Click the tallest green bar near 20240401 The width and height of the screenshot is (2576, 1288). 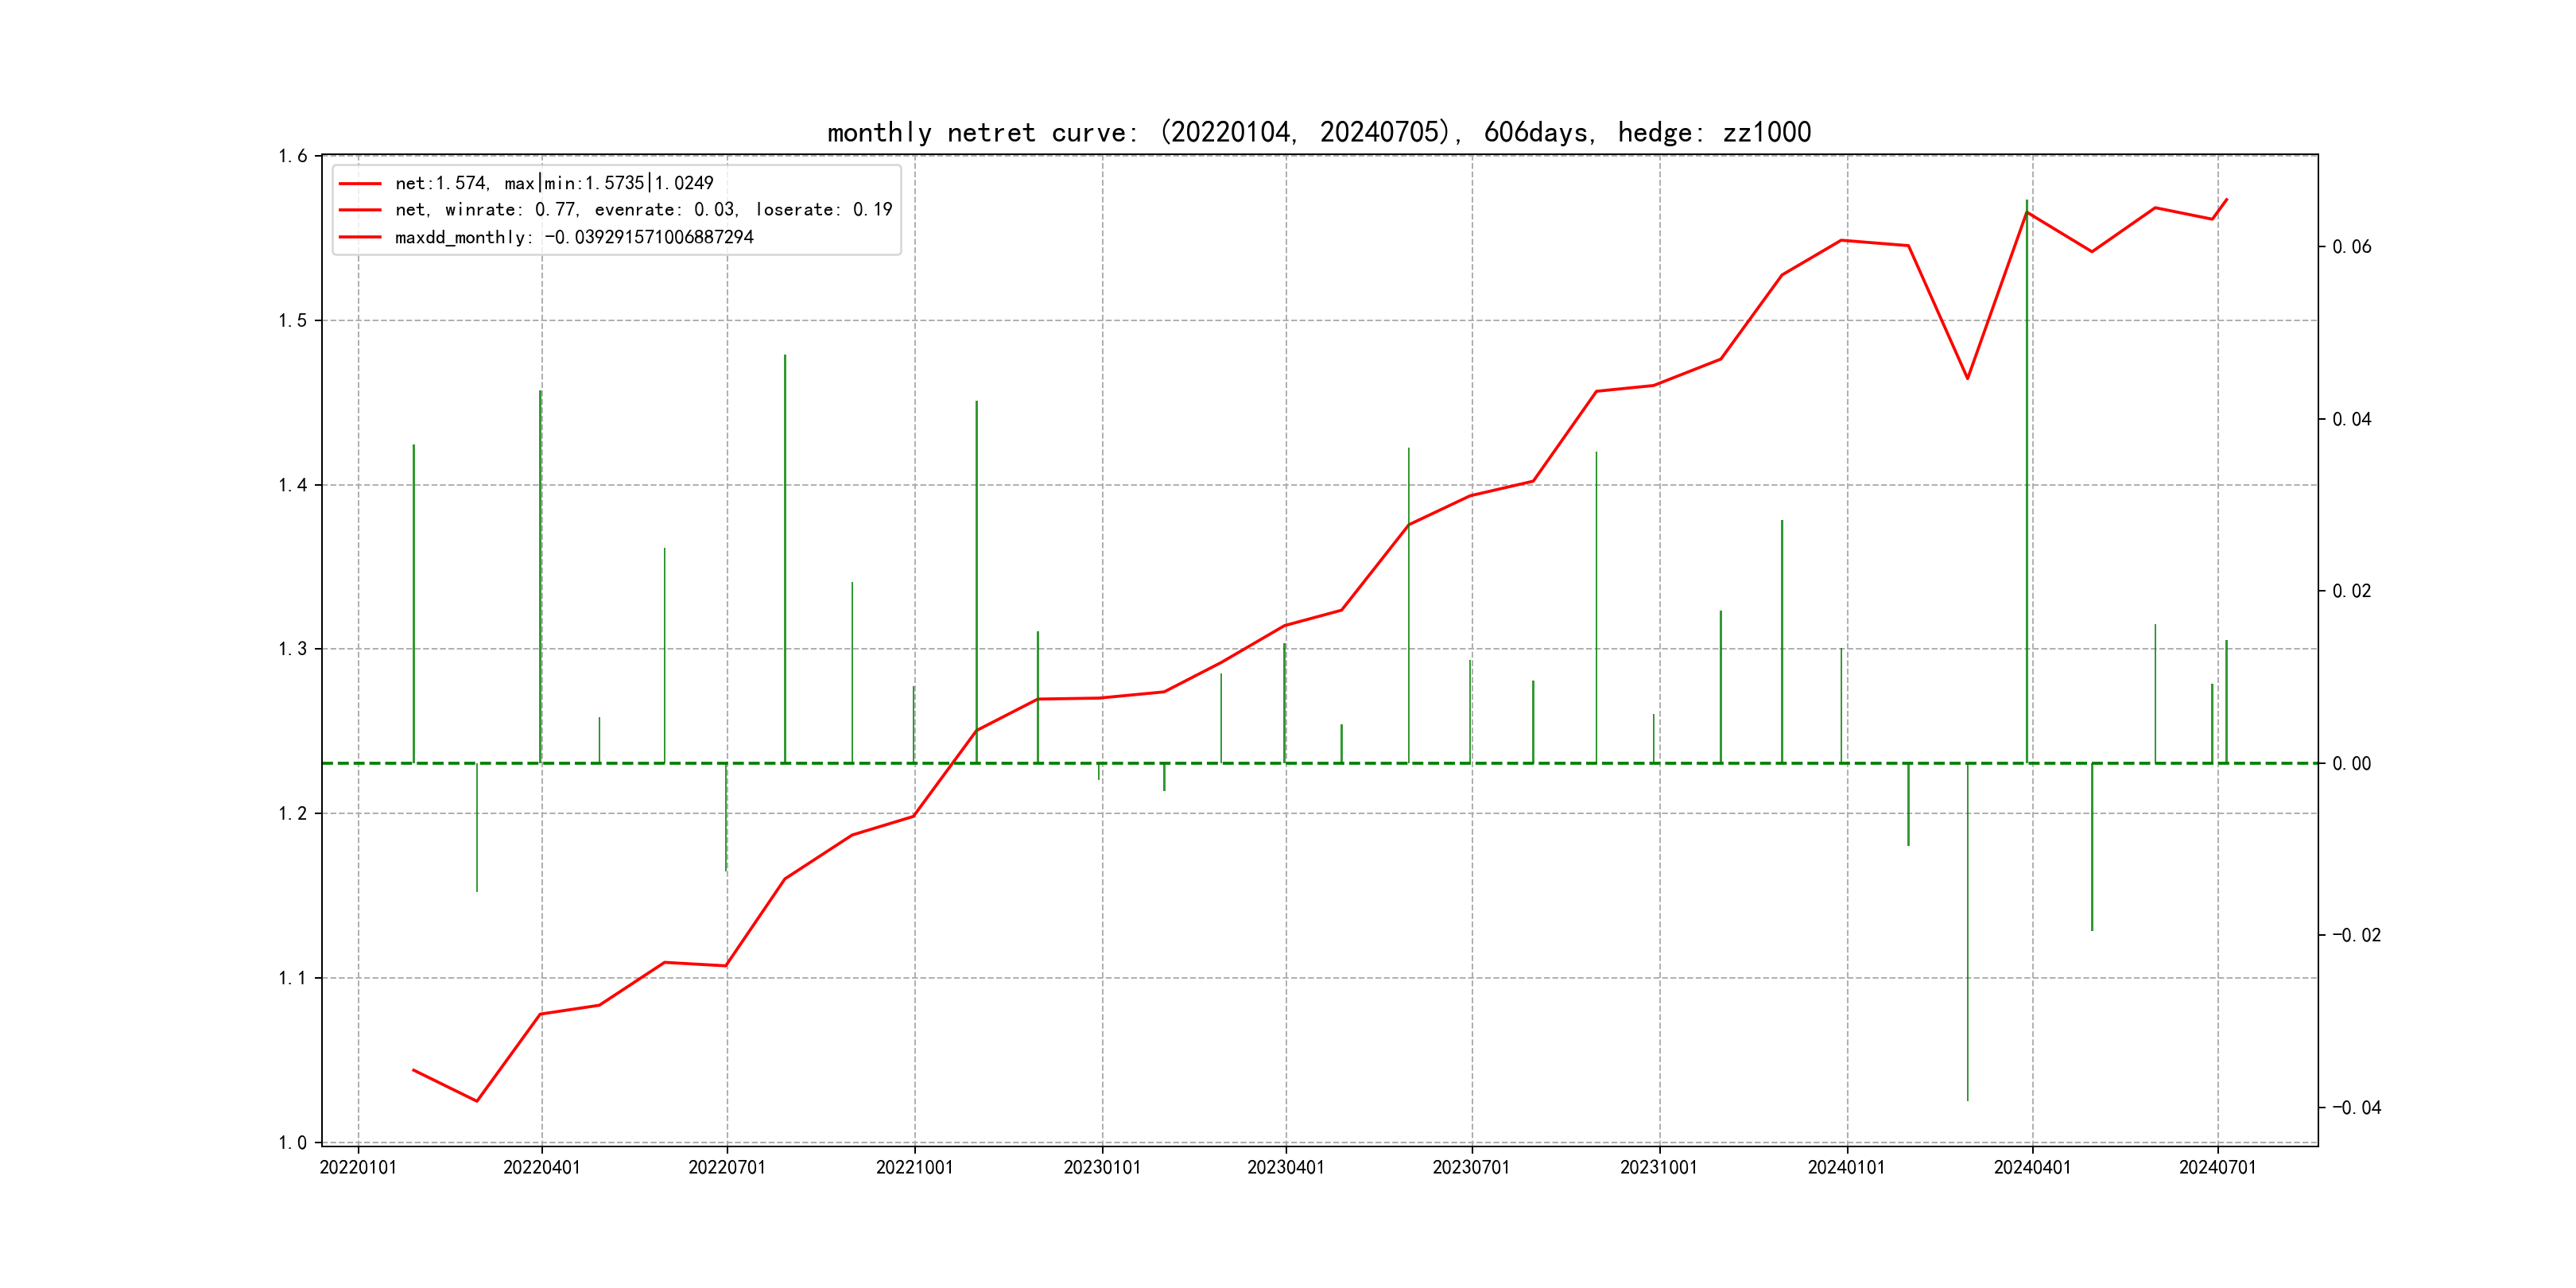[x=2027, y=480]
